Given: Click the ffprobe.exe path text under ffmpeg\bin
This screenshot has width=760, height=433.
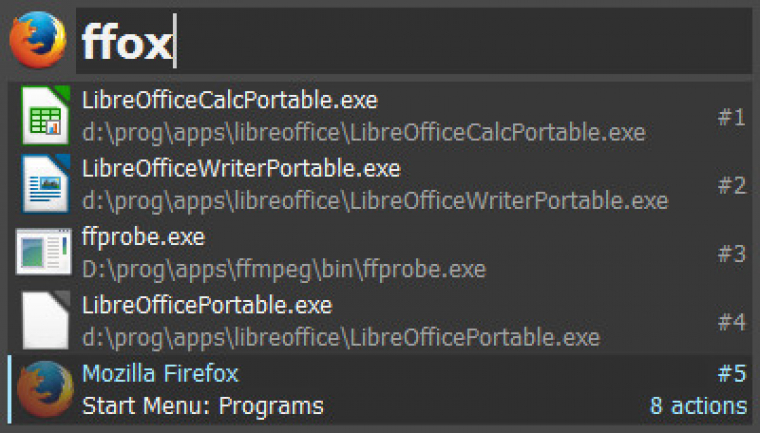Looking at the screenshot, I should (284, 270).
